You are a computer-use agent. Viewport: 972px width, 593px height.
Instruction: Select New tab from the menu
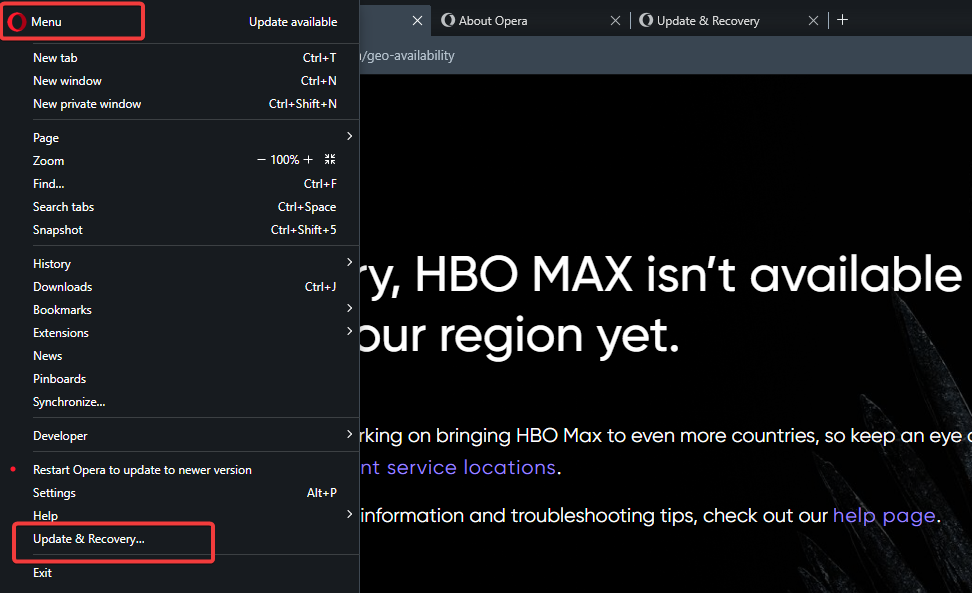tap(185, 58)
